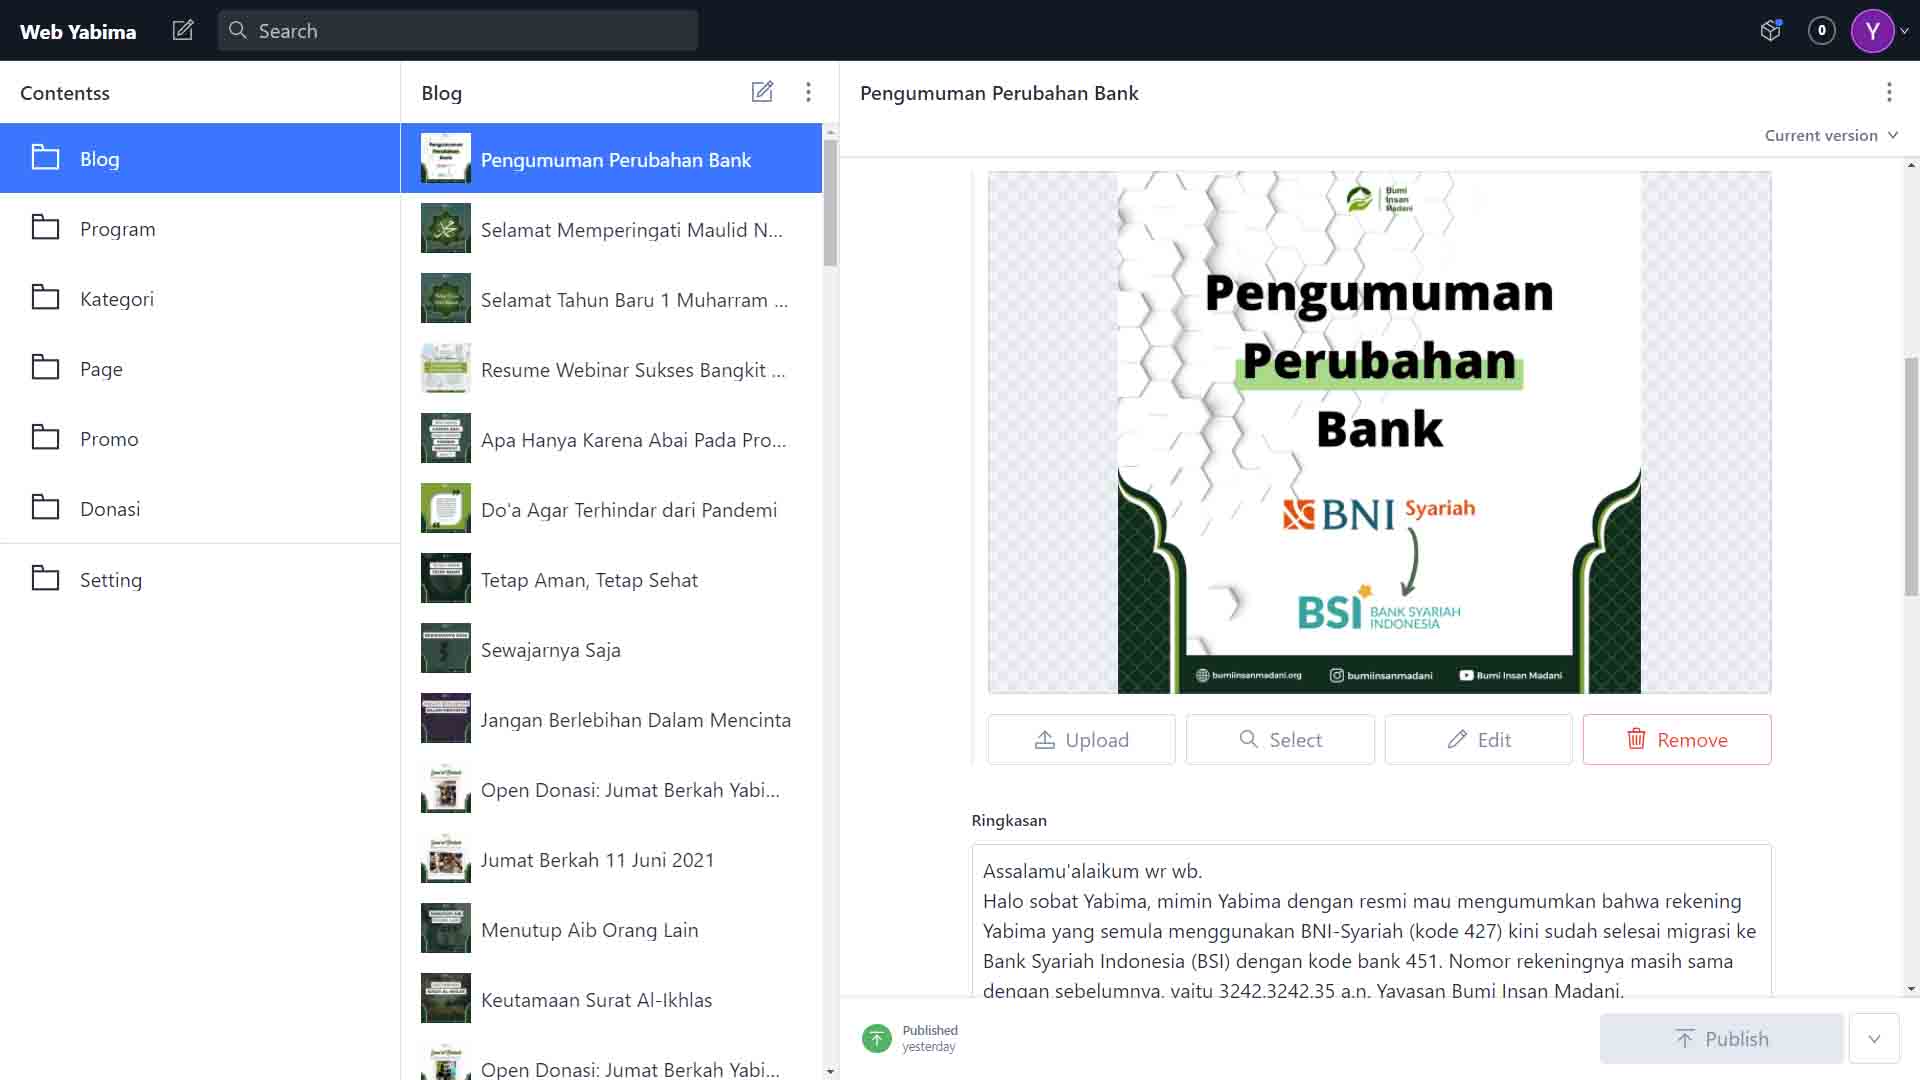Click the package updates icon in top bar
1920x1080 pixels.
[1770, 31]
